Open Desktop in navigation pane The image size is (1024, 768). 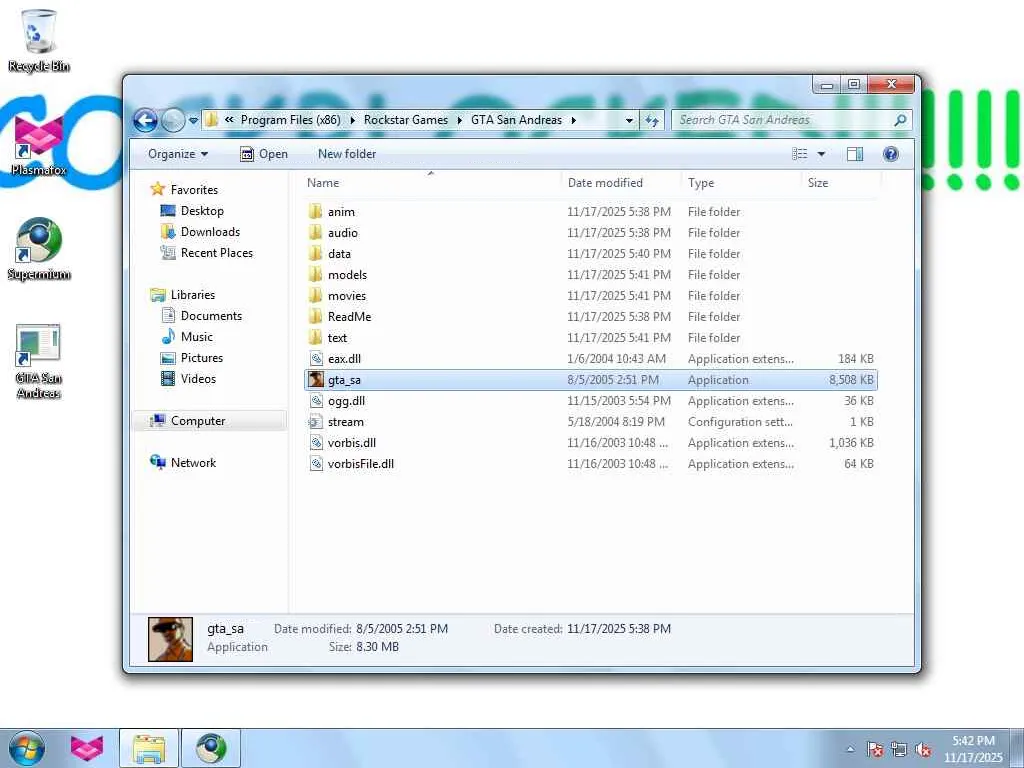point(193,211)
